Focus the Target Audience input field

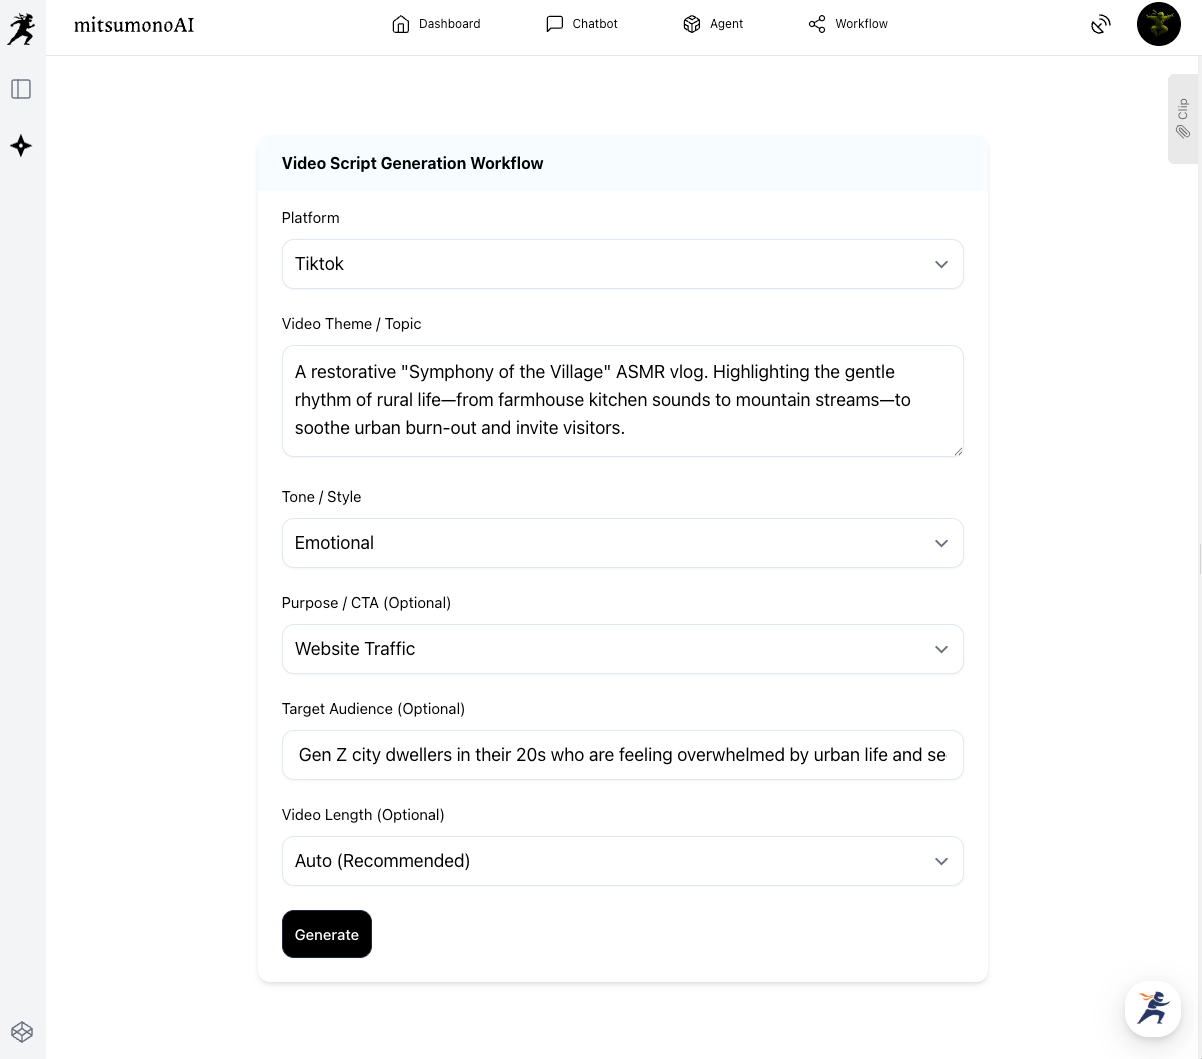pos(622,755)
